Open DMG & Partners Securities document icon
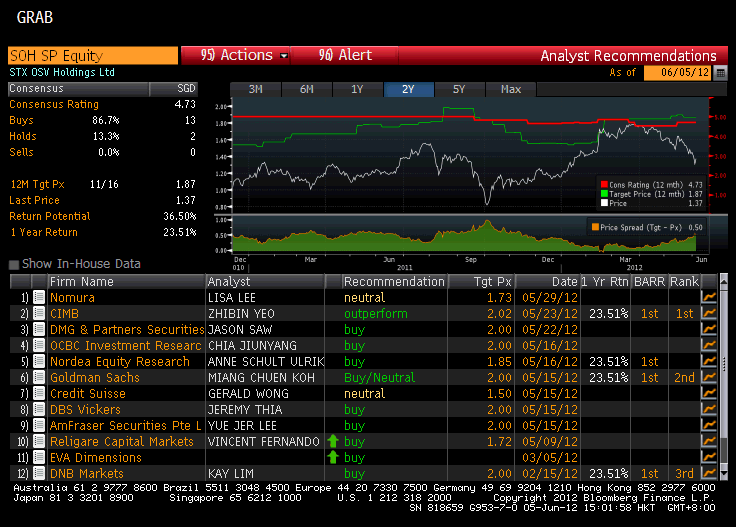Viewport: 736px width, 527px height. 39,329
